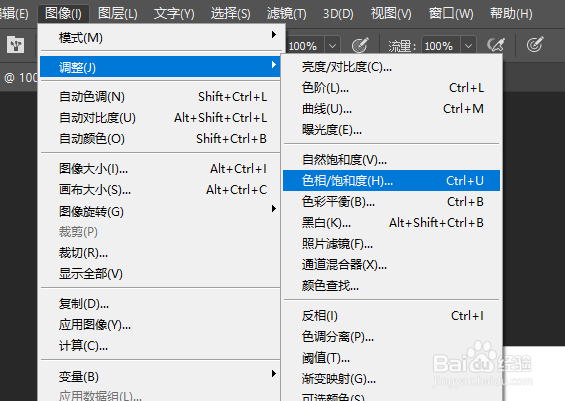Expand the 变量(B) submenu

[160, 377]
